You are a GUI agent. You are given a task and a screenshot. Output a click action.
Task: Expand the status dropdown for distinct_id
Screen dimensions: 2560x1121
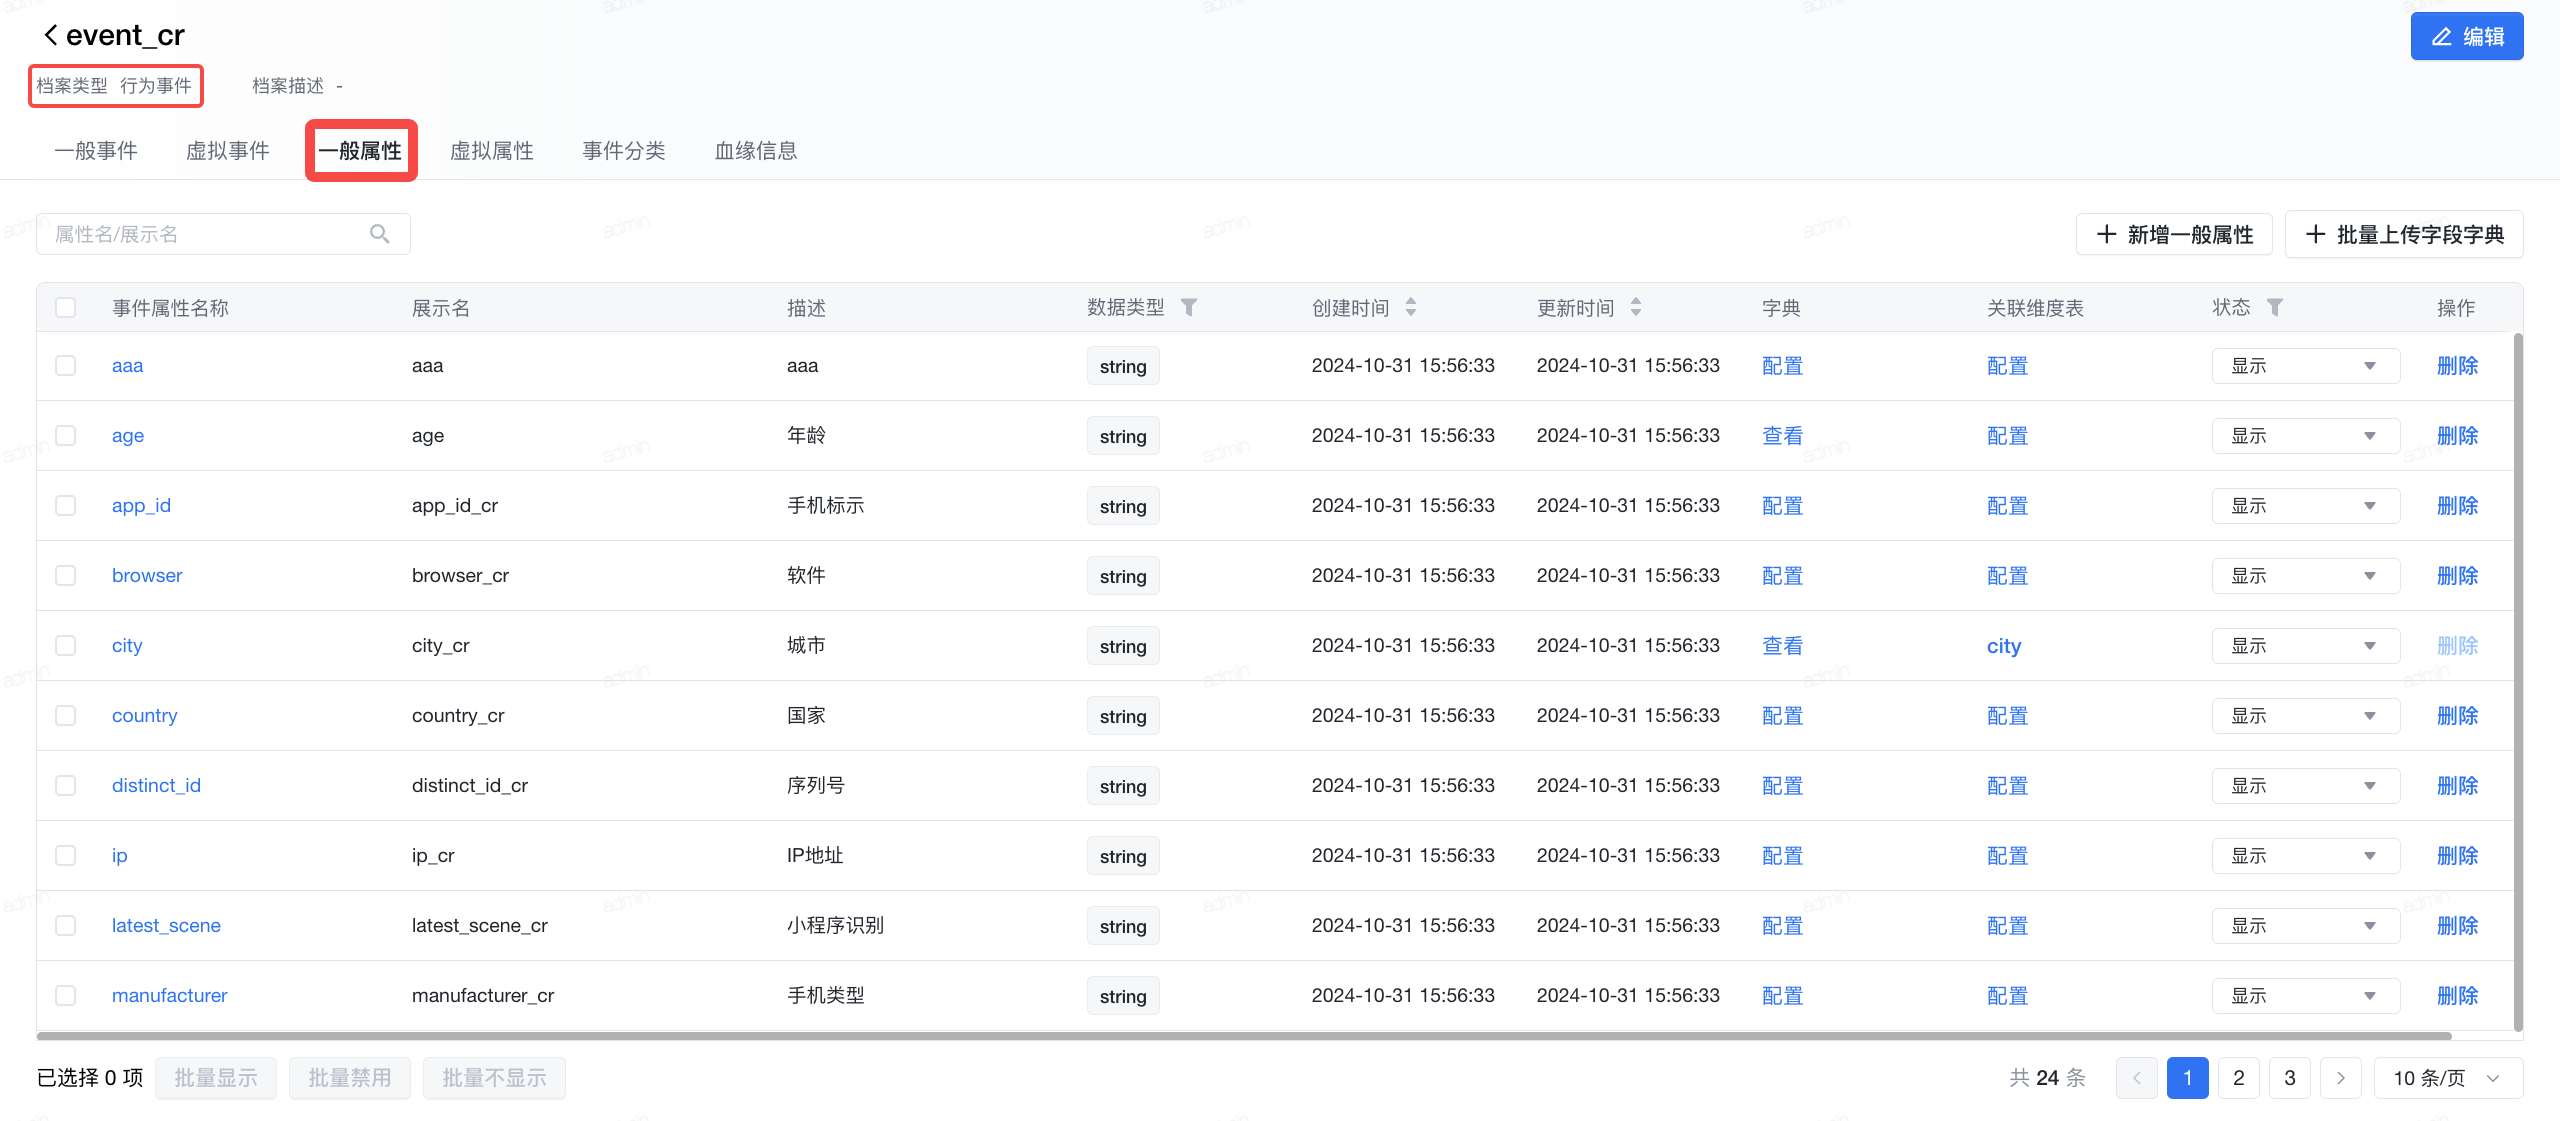click(2305, 786)
